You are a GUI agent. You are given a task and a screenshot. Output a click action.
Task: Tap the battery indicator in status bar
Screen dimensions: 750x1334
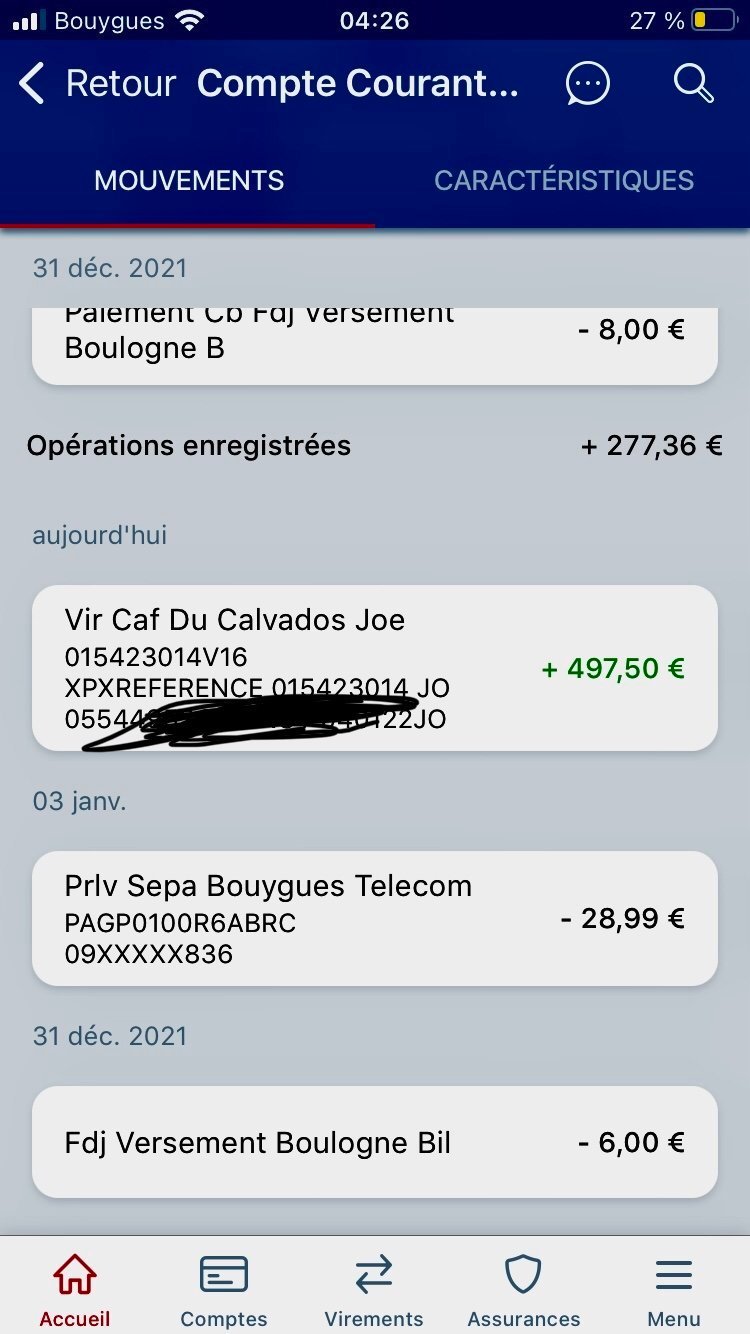pos(713,20)
